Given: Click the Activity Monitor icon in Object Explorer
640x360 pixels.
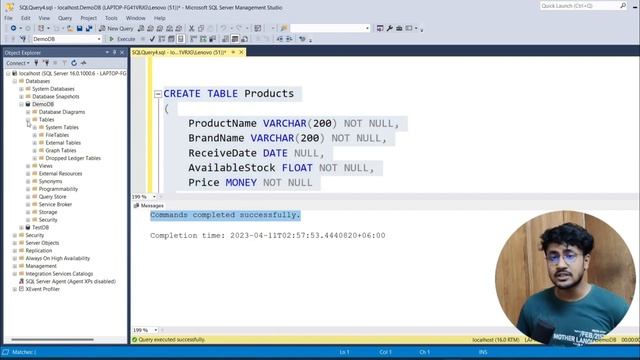Looking at the screenshot, I should [84, 63].
